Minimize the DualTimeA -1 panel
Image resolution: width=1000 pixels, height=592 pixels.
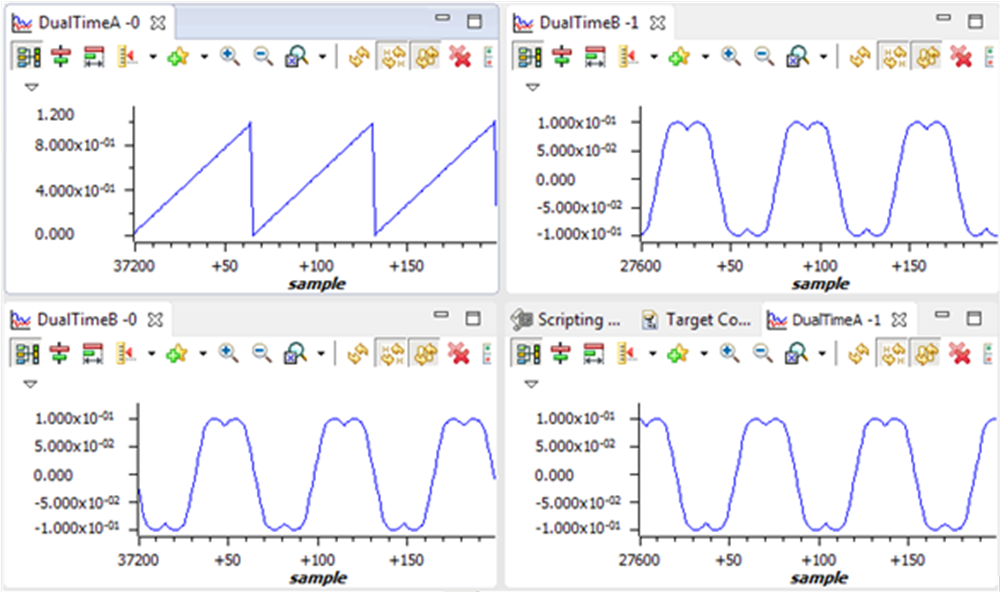click(x=942, y=318)
